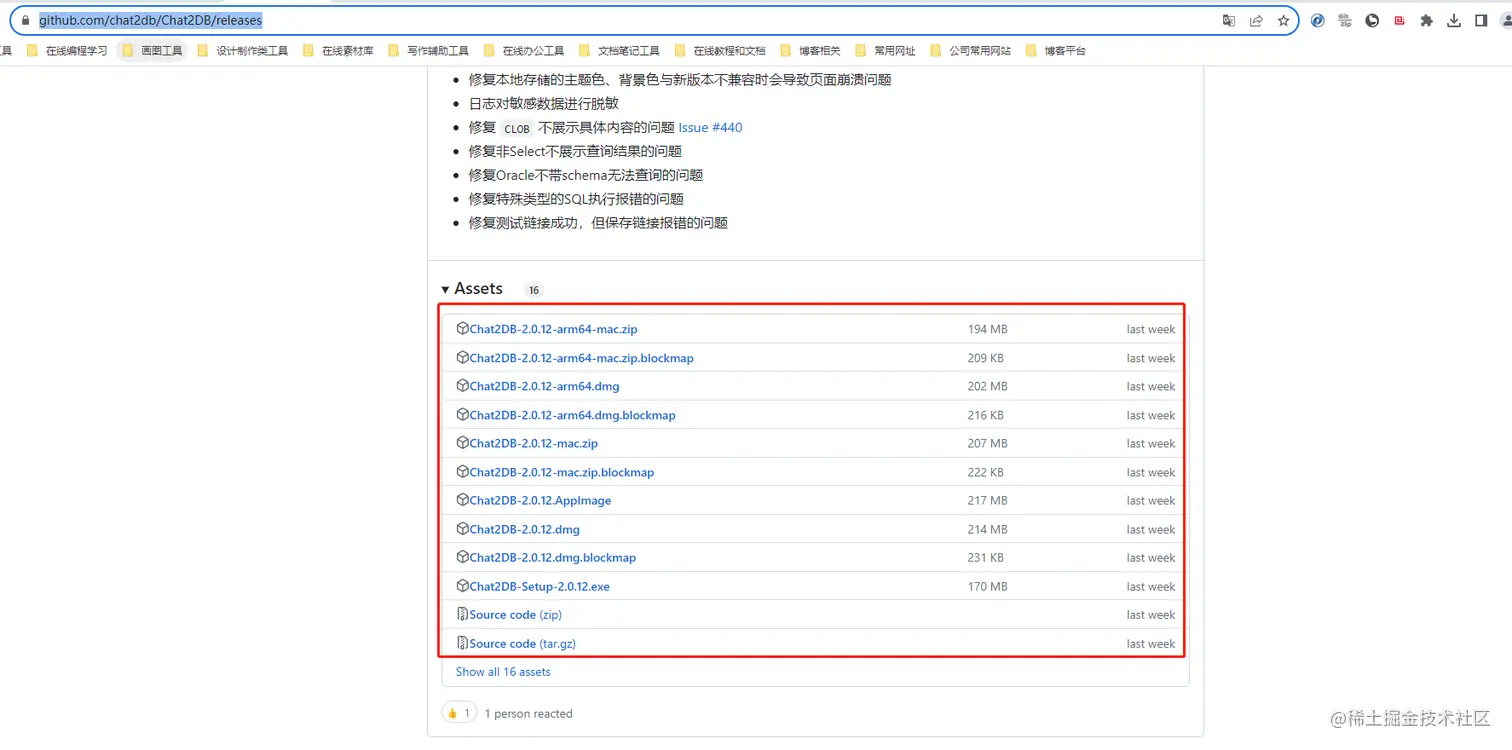
Task: Download Chat2DB-2.0.12.dmg.blockmap
Action: coord(552,557)
